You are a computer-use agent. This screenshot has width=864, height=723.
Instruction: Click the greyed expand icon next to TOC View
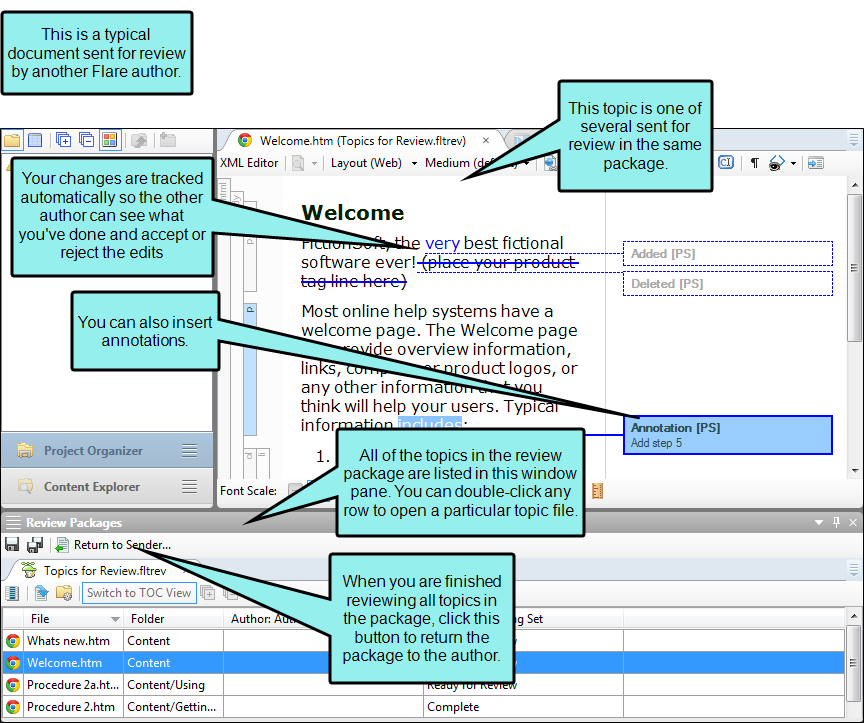208,593
